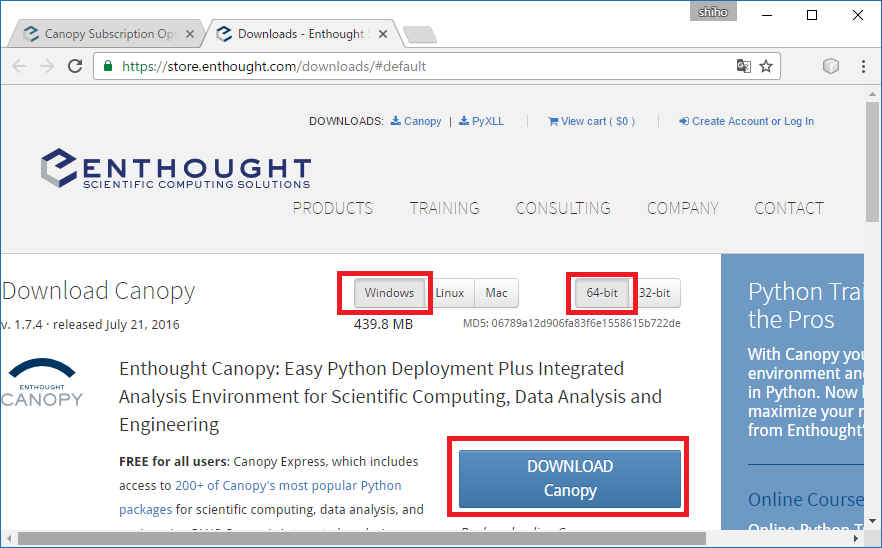The width and height of the screenshot is (882, 548).
Task: Open the CONSULTING menu
Action: (563, 208)
